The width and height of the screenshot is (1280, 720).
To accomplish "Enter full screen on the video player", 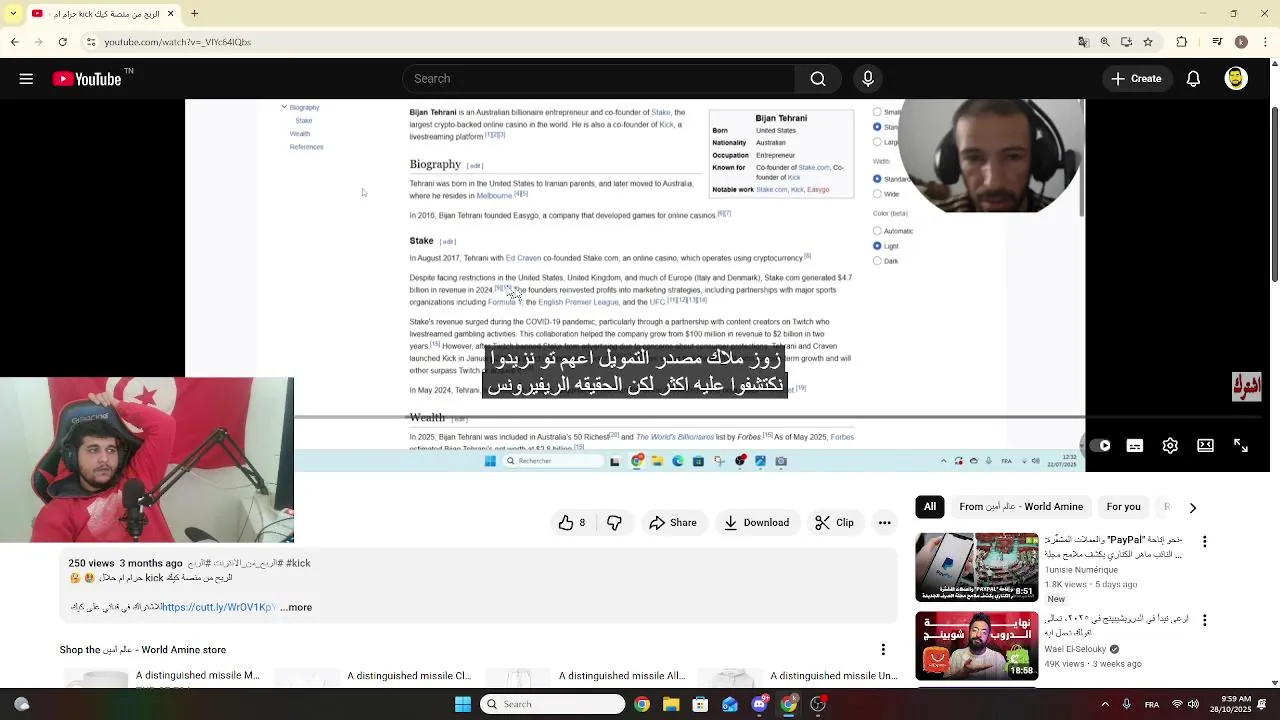I will (1241, 446).
